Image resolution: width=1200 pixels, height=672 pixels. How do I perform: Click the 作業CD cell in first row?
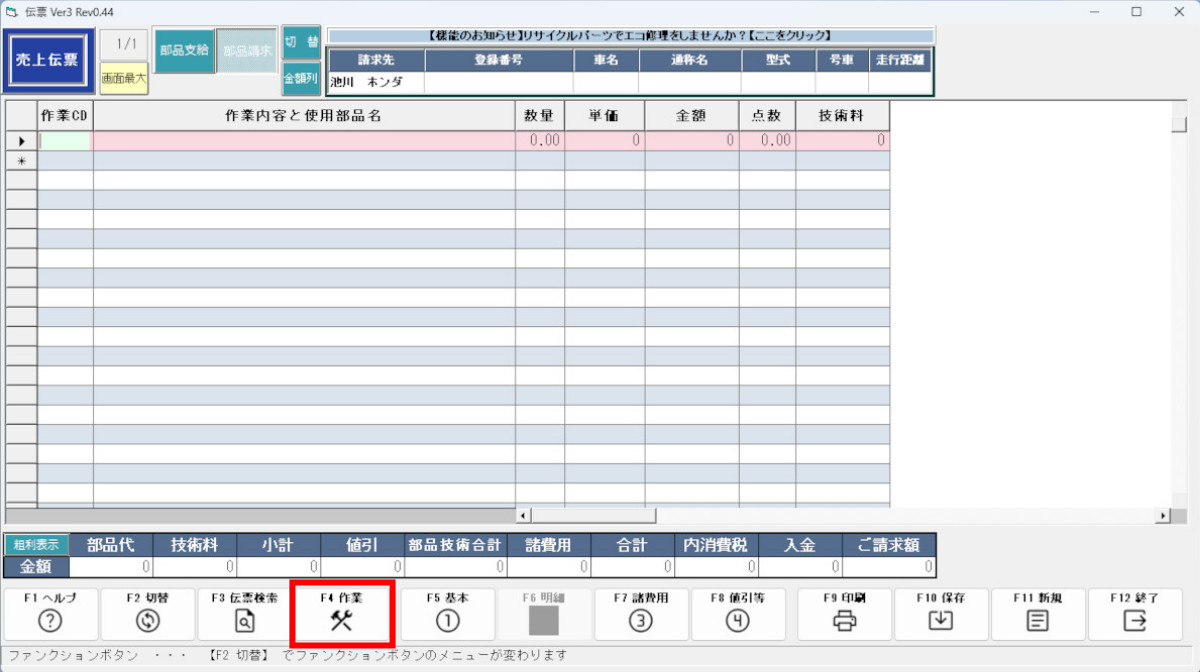point(65,141)
